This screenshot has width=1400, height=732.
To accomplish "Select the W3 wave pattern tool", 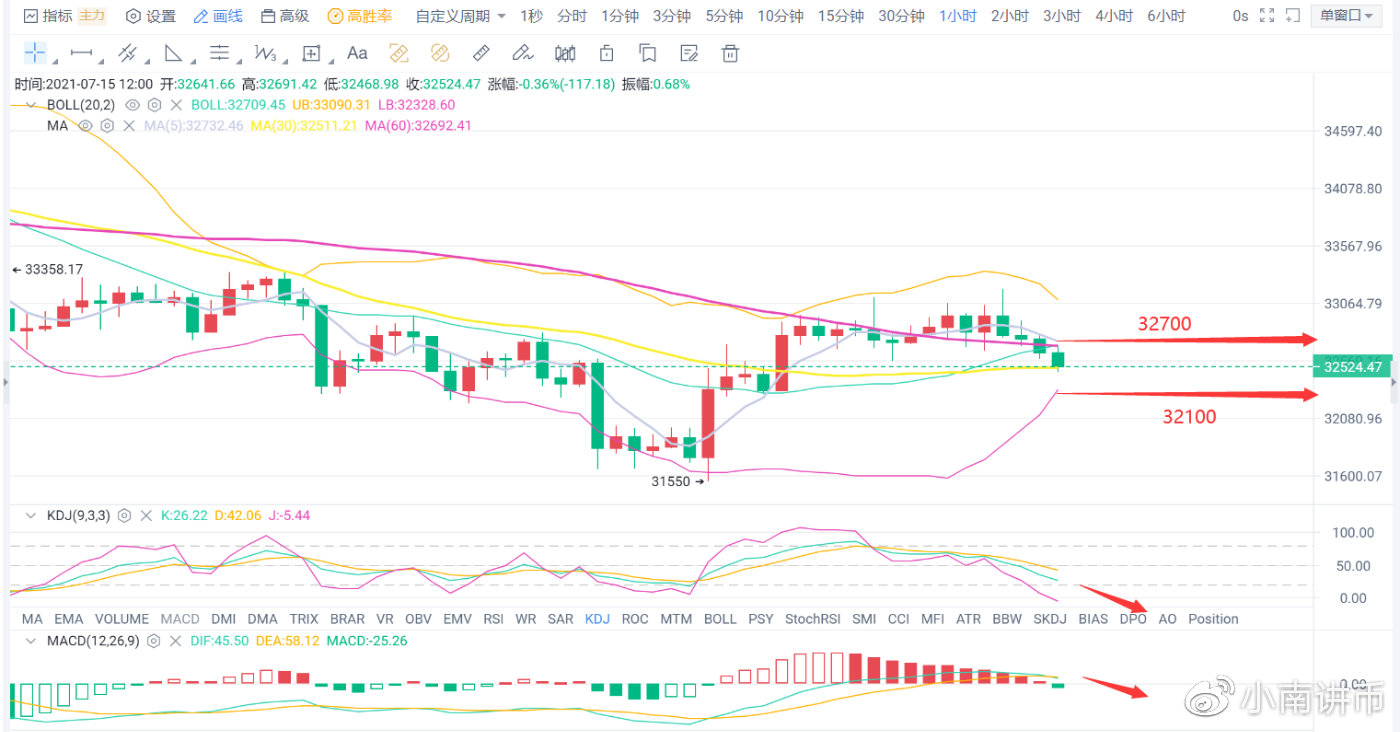I will (265, 53).
